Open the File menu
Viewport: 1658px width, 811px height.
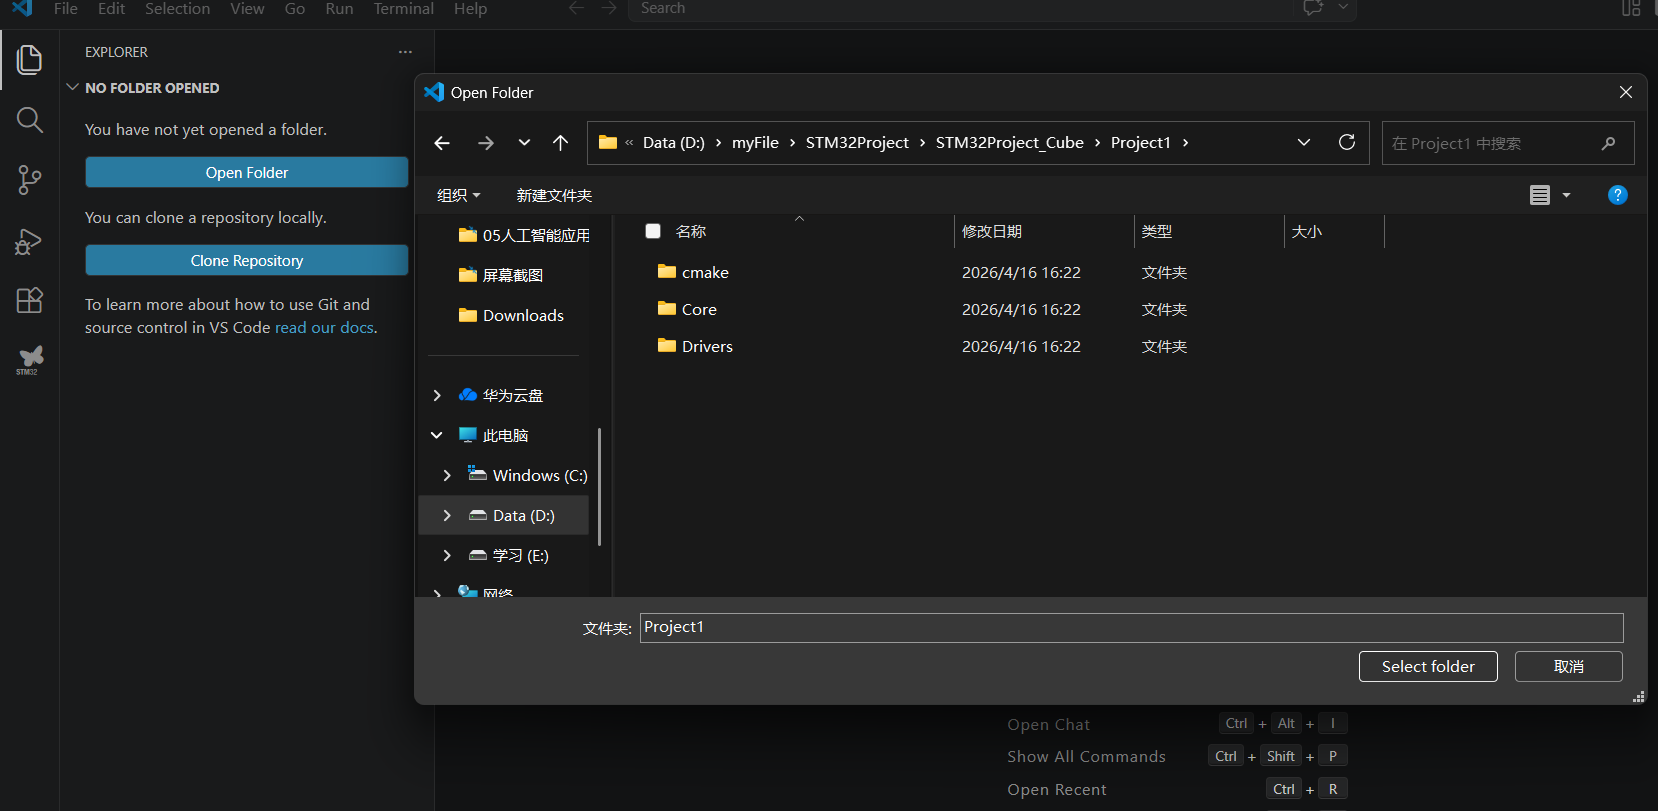pos(66,8)
